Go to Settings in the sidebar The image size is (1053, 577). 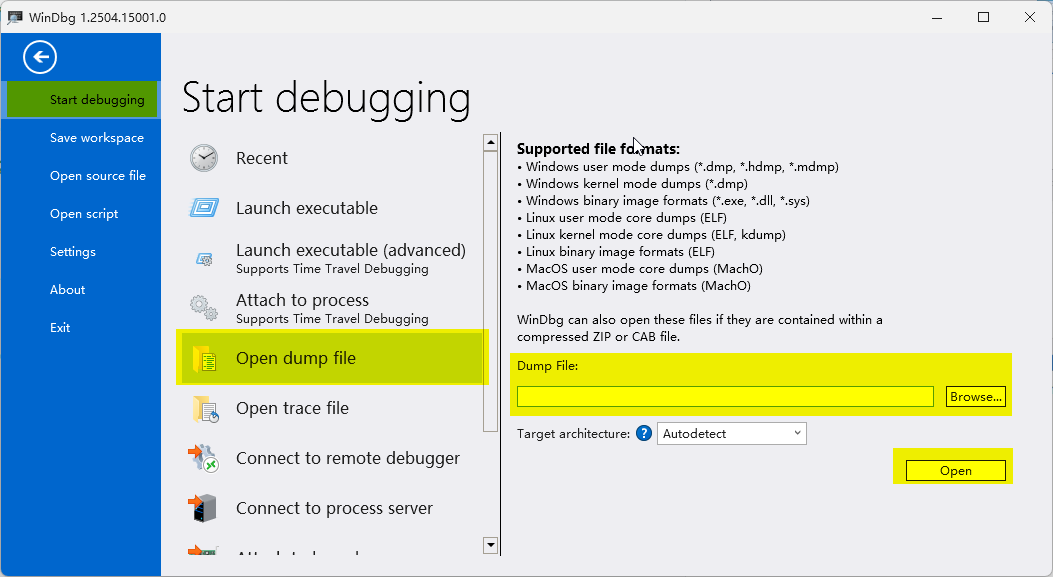tap(73, 252)
